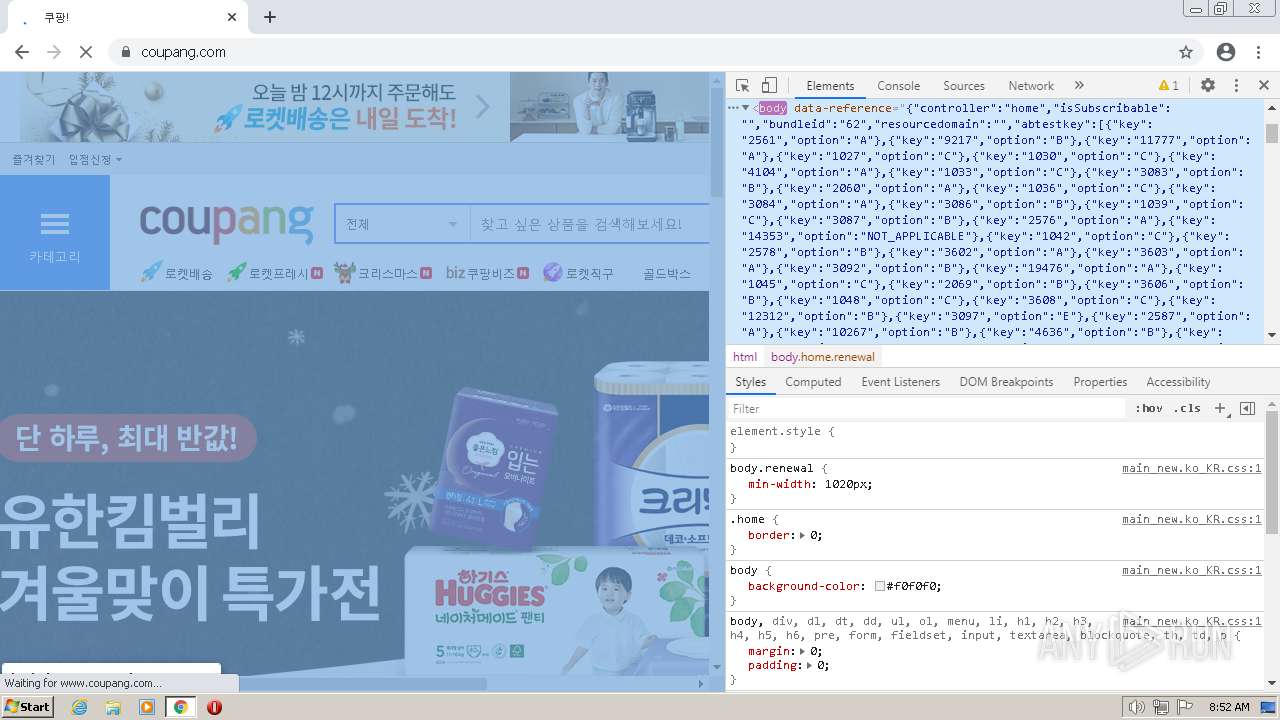The width and height of the screenshot is (1280, 720).
Task: Go forward in browser history
Action: (x=54, y=52)
